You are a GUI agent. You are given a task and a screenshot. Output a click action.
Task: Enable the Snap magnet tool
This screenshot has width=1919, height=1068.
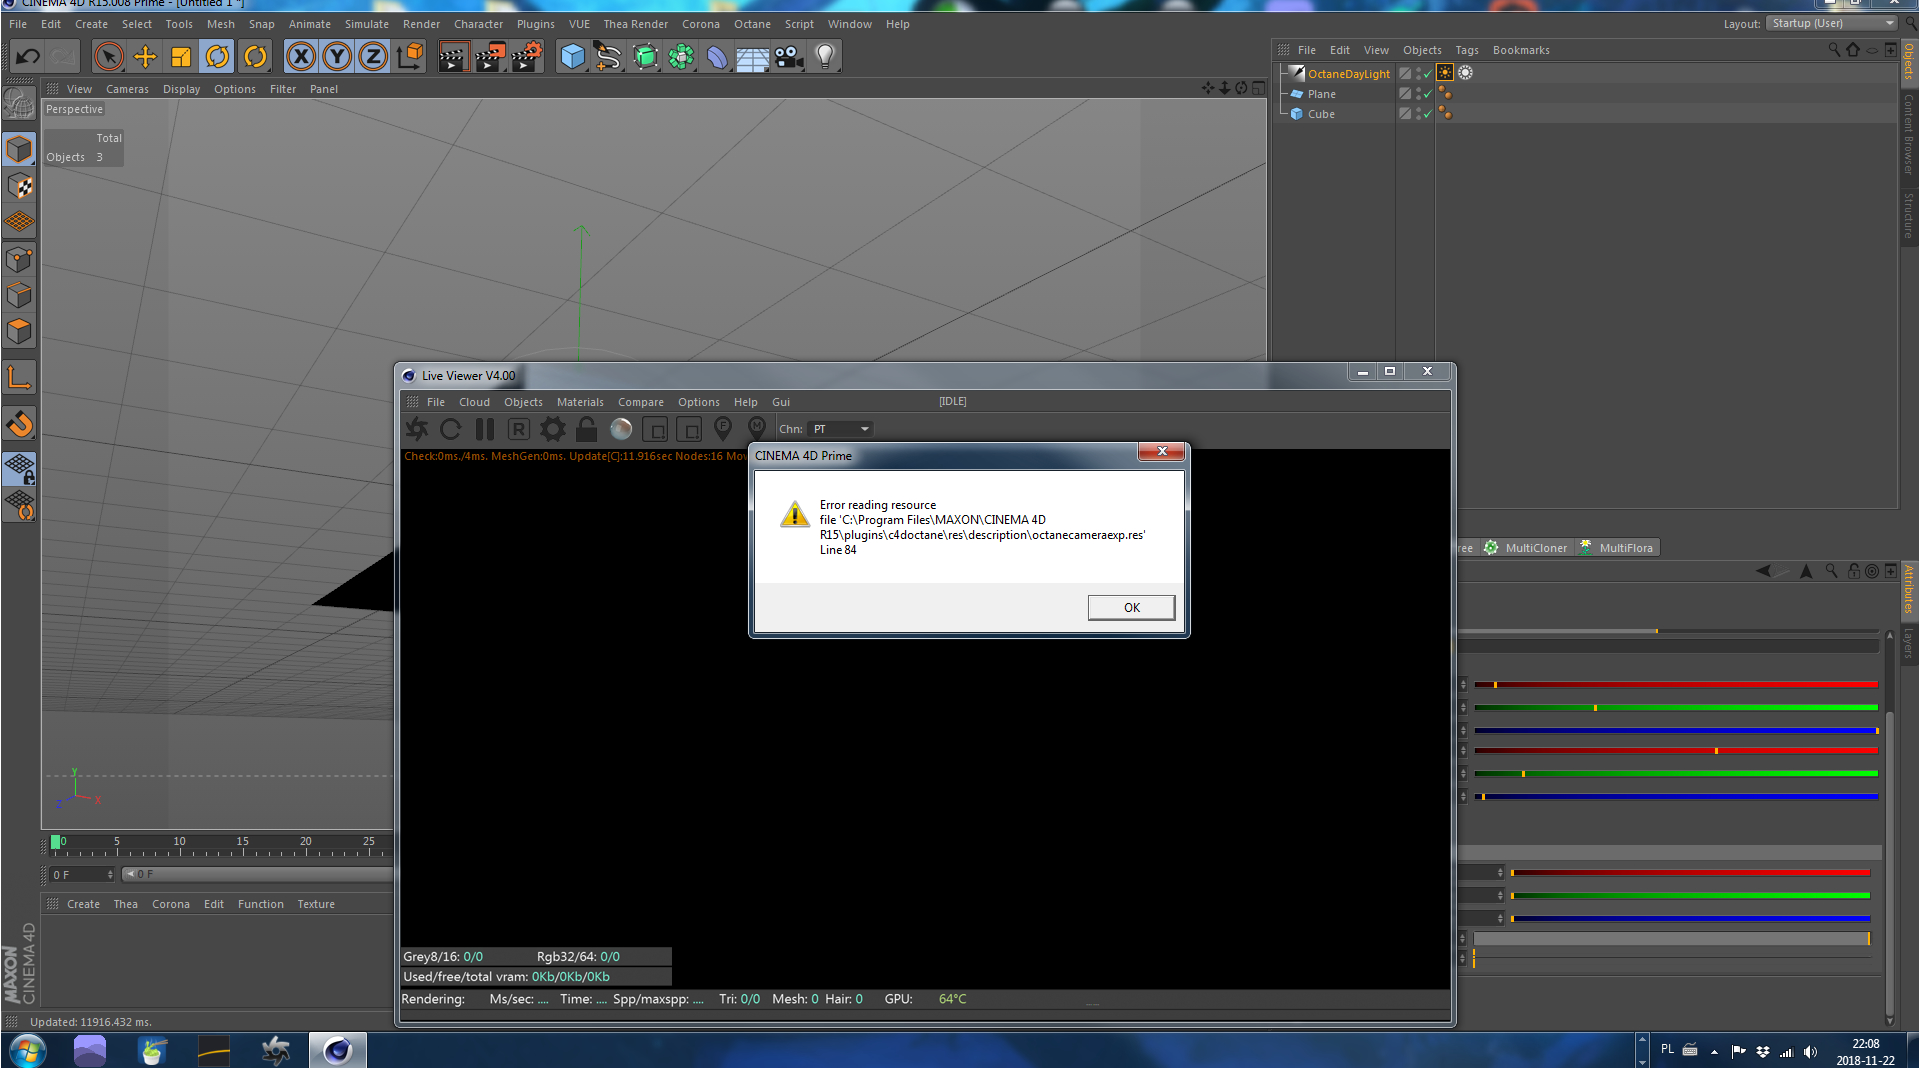click(x=20, y=424)
